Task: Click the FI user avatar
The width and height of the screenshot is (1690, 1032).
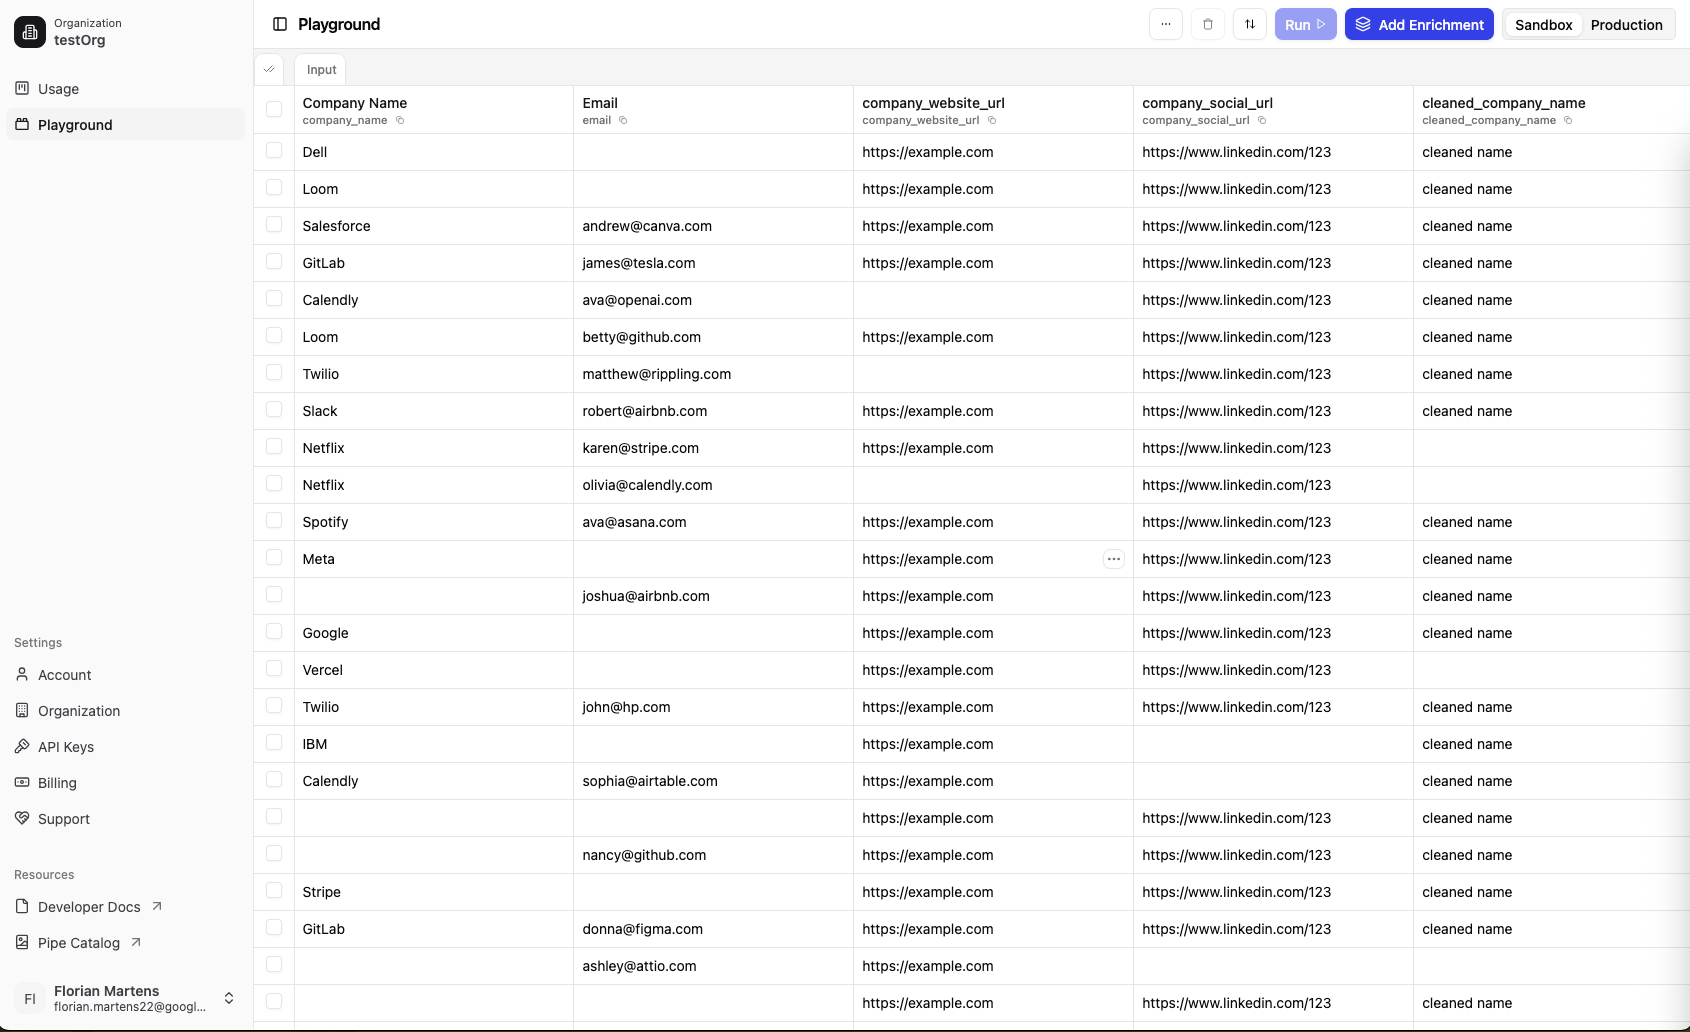Action: 30,998
